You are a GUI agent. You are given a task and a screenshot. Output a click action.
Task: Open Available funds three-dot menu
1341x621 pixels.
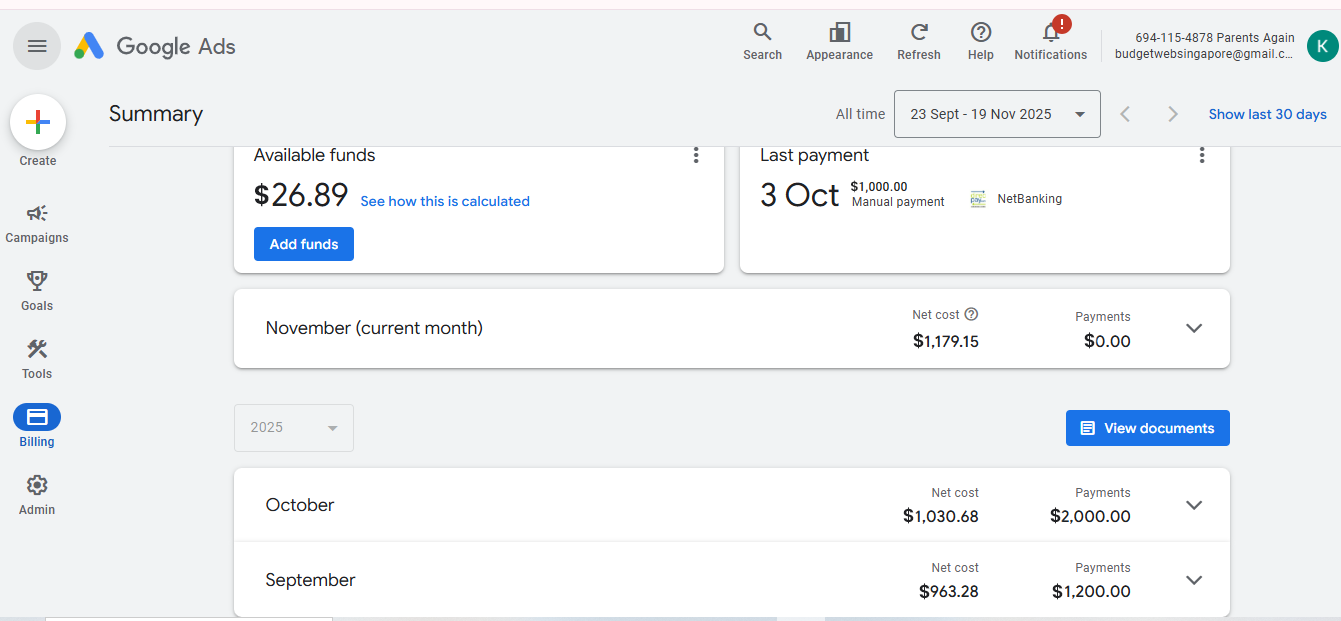click(696, 156)
